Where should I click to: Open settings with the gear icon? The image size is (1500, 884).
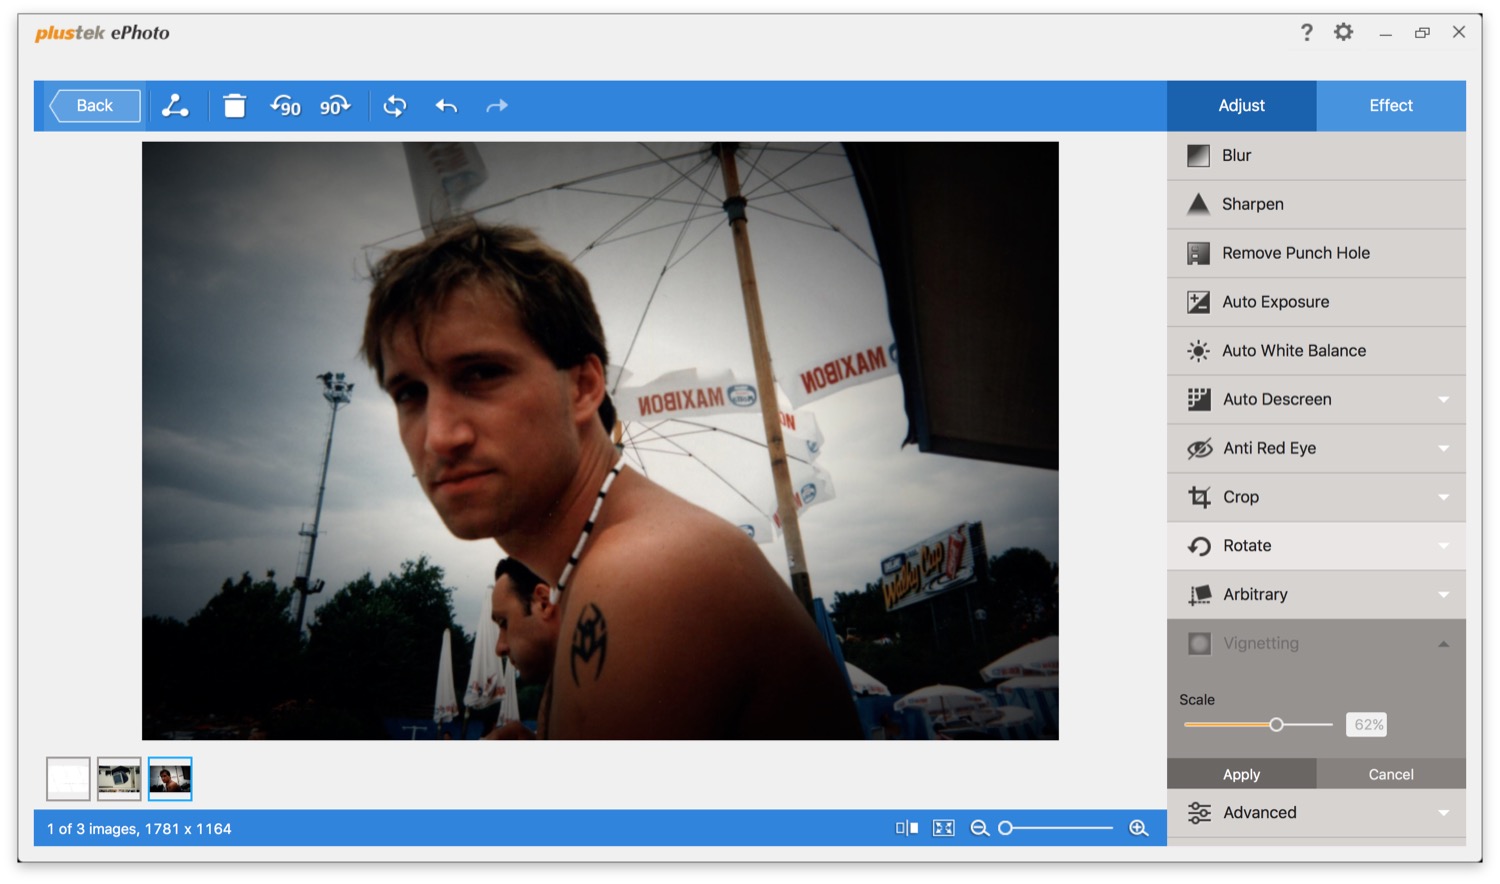1344,32
